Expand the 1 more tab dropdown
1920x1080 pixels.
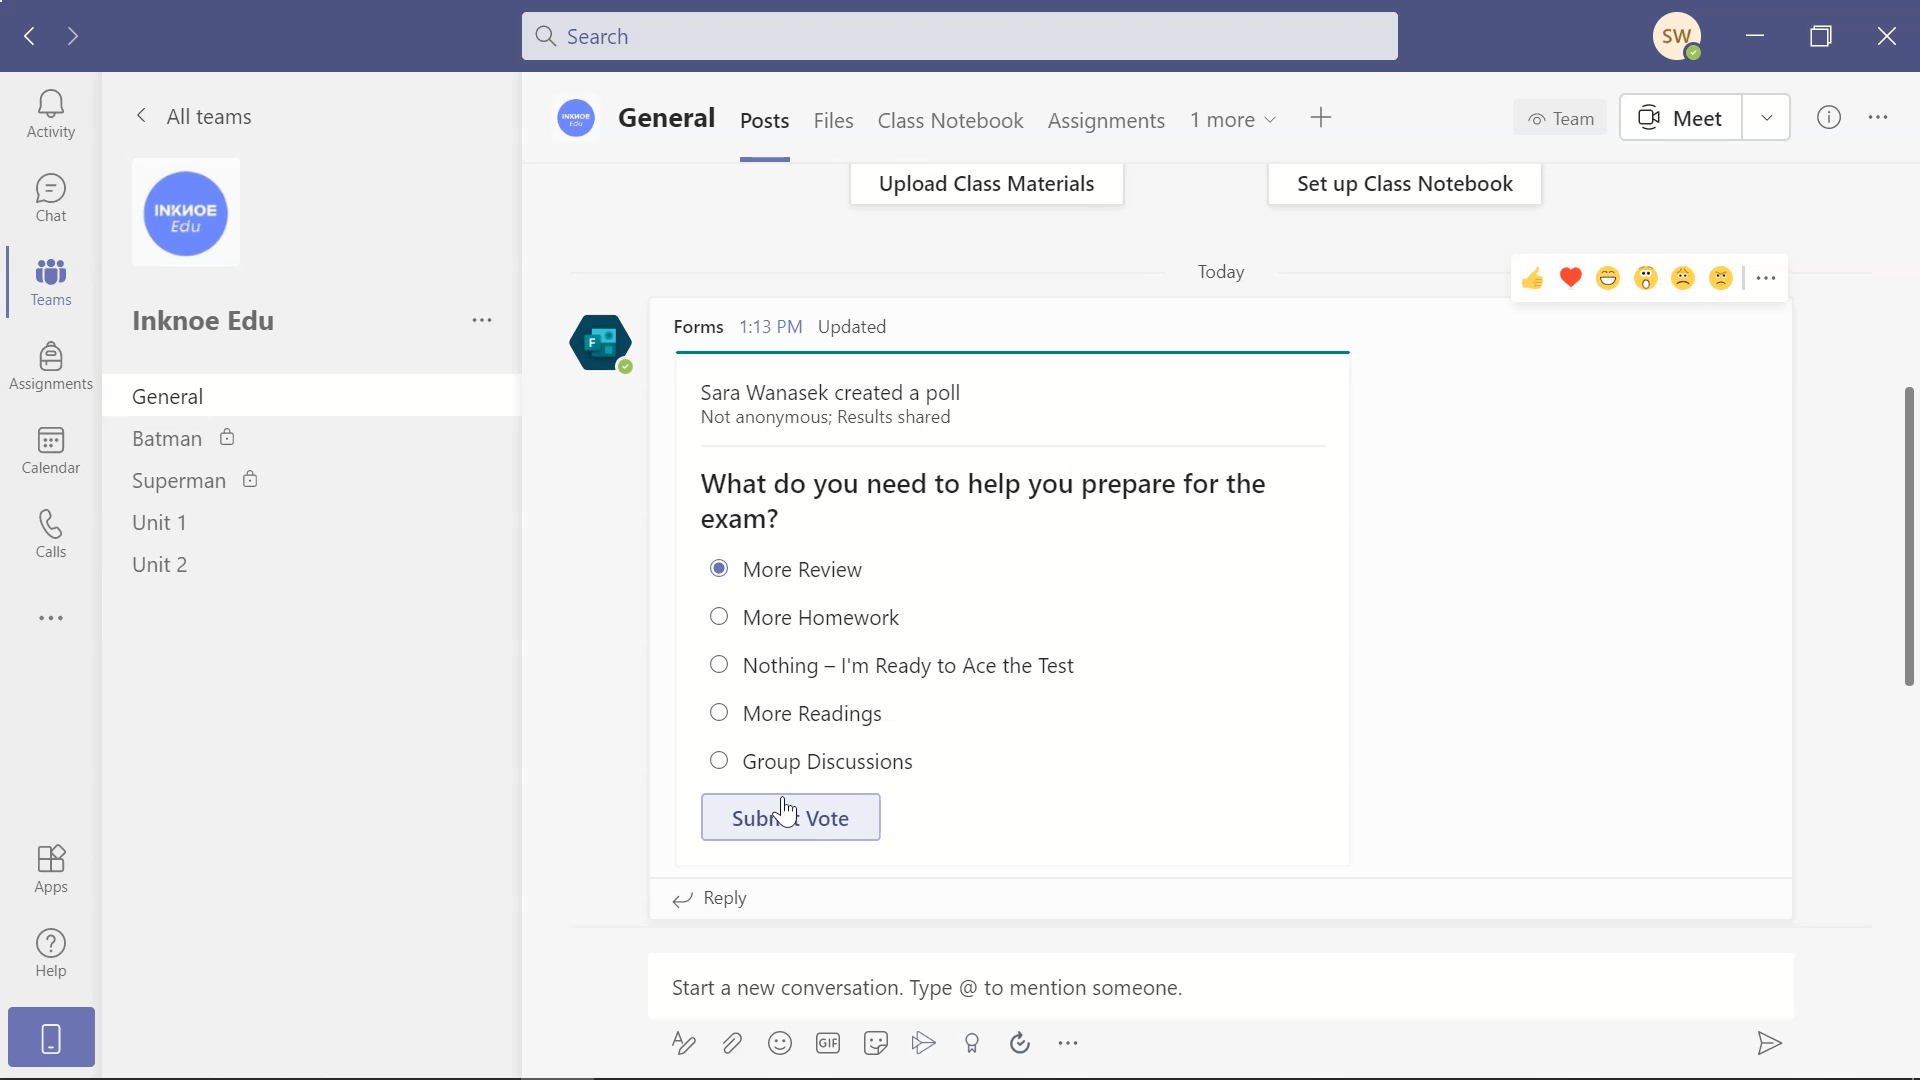1232,120
